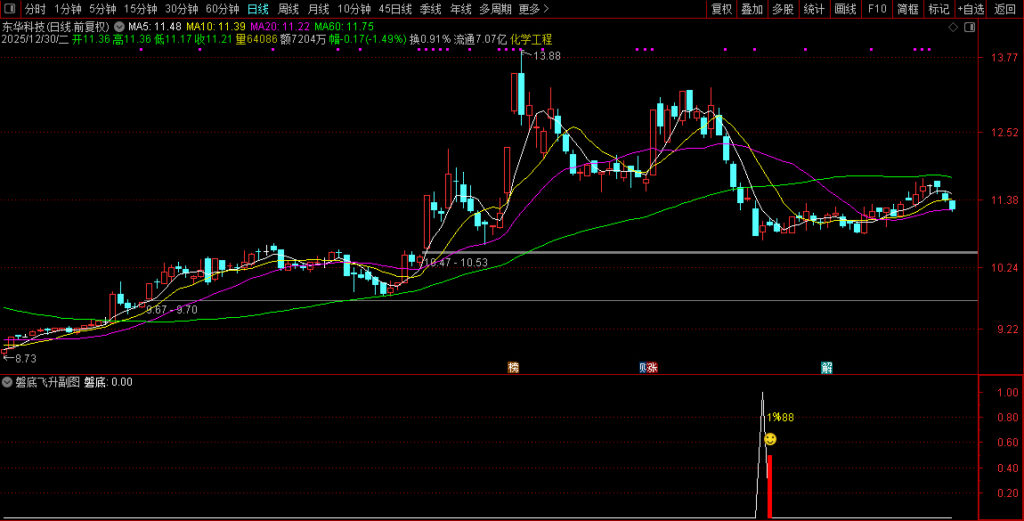The width and height of the screenshot is (1024, 521).
Task: Switch to the 周线 weekly tab
Action: [289, 9]
